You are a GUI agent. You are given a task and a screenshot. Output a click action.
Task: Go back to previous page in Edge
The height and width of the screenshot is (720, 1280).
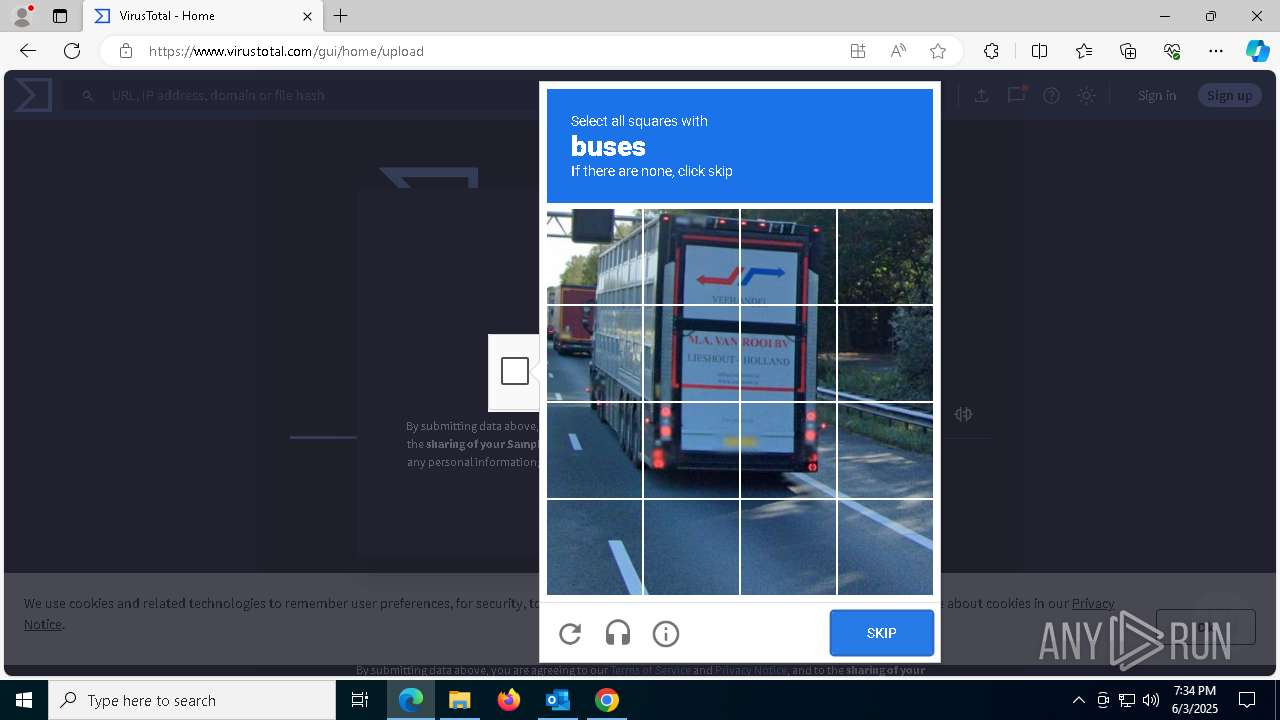coord(28,51)
